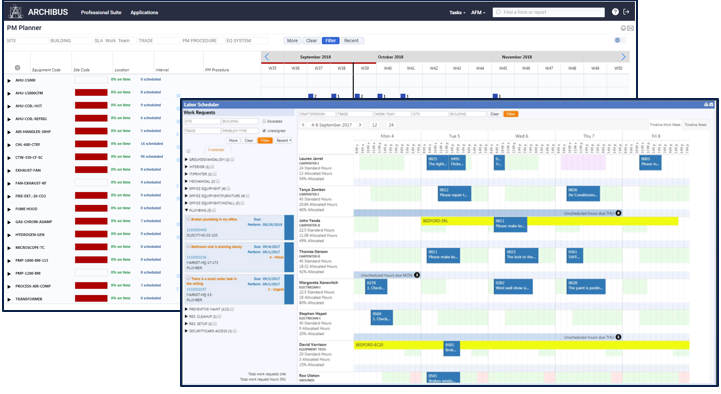Expand the AHU-15000 equipment row
Image resolution: width=721 pixels, height=394 pixels.
(9, 80)
